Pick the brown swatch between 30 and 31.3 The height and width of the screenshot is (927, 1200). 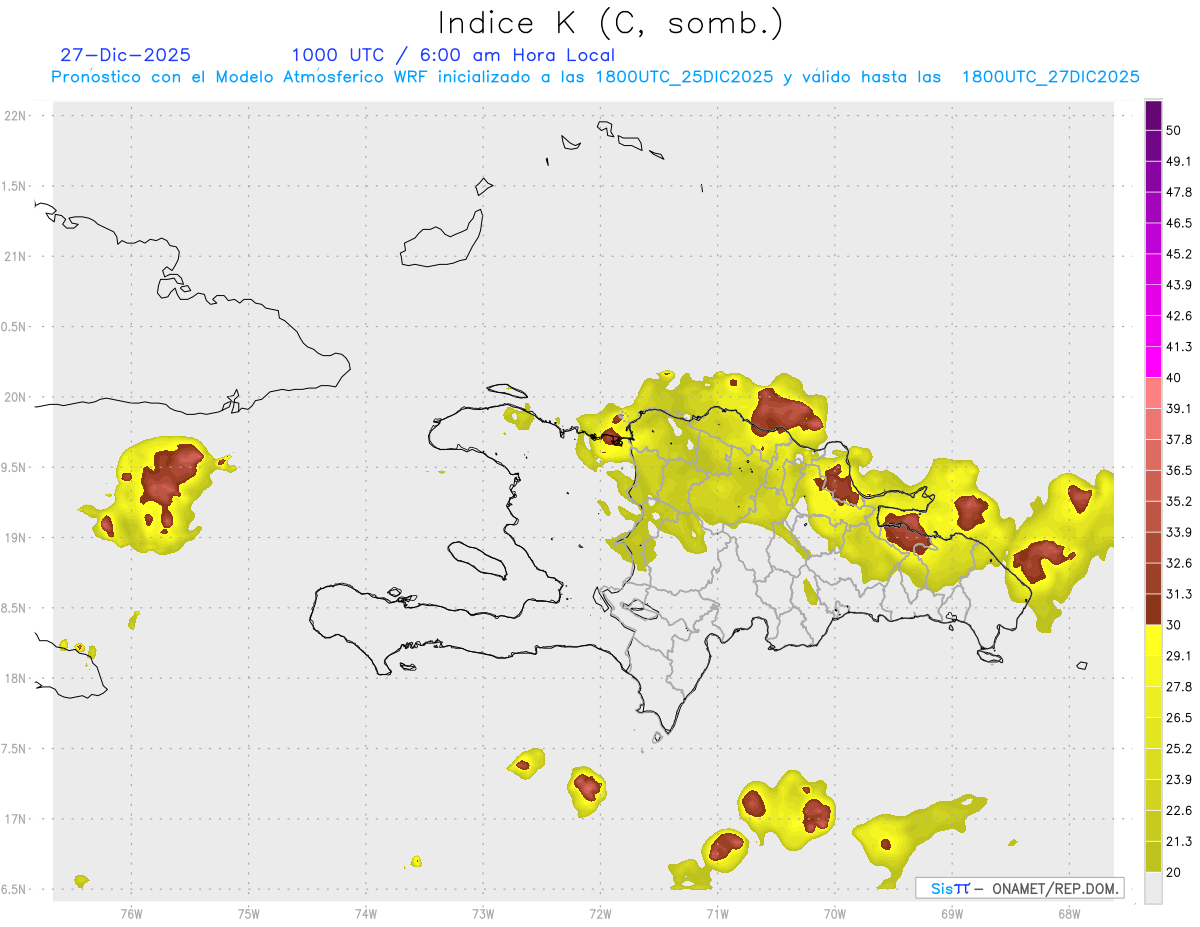(x=1154, y=610)
